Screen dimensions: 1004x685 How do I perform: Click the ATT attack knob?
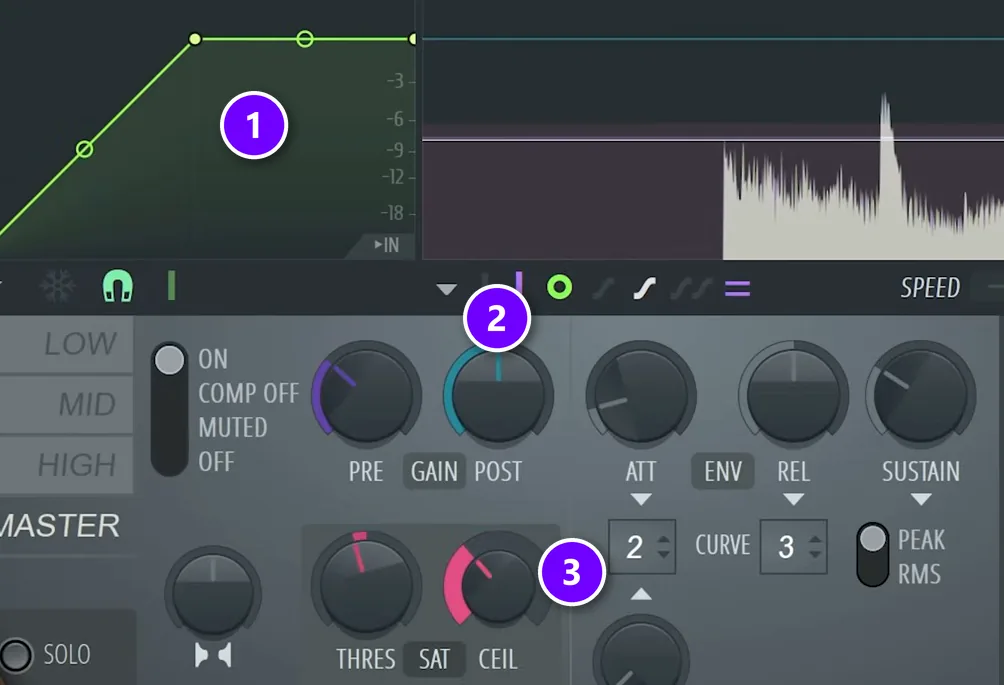(641, 394)
